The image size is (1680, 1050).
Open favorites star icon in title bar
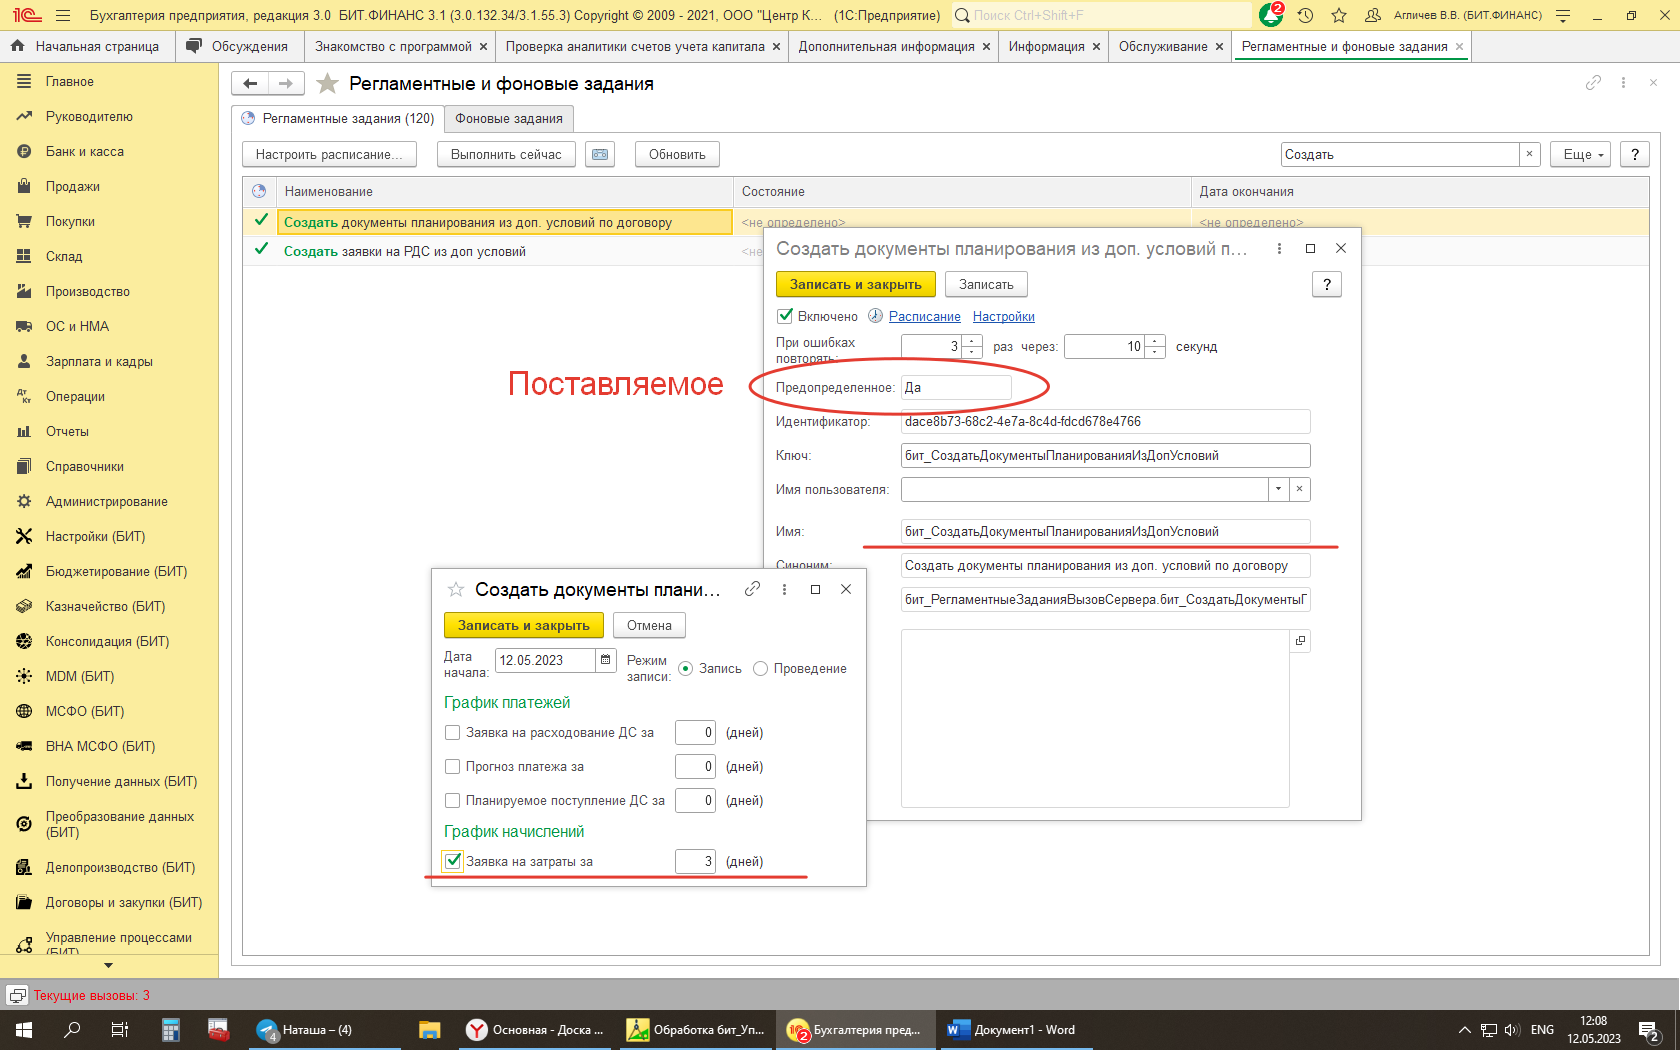click(1339, 15)
